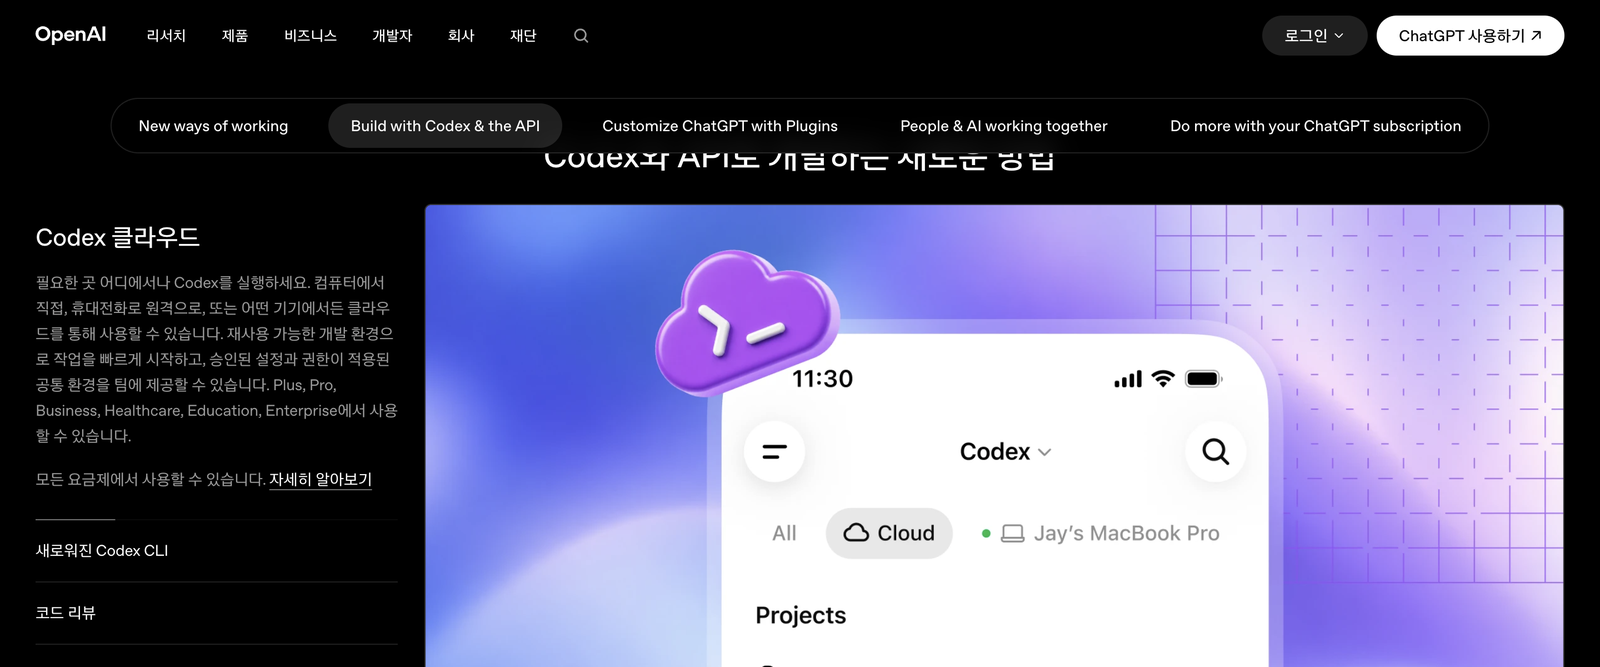Open the 재단 menu
The width and height of the screenshot is (1600, 667).
(523, 36)
